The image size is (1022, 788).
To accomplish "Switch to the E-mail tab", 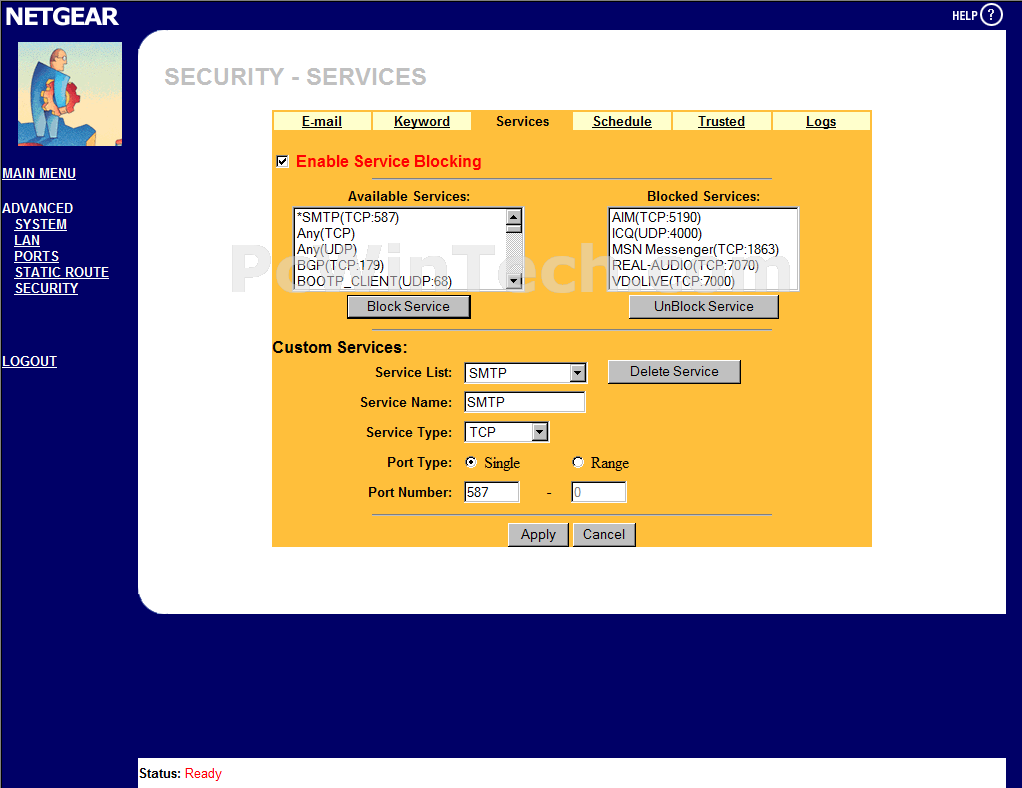I will [322, 121].
